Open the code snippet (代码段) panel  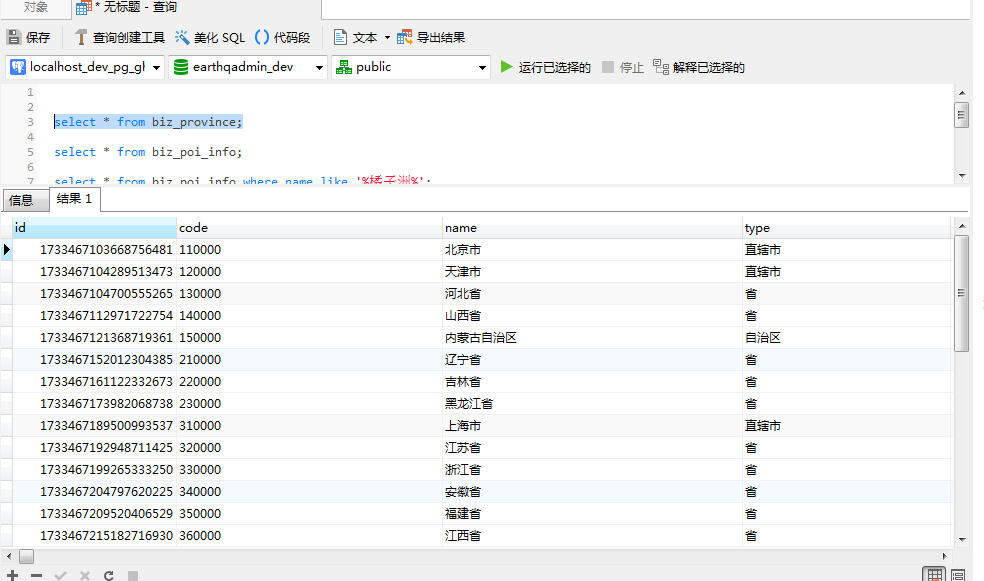[282, 38]
